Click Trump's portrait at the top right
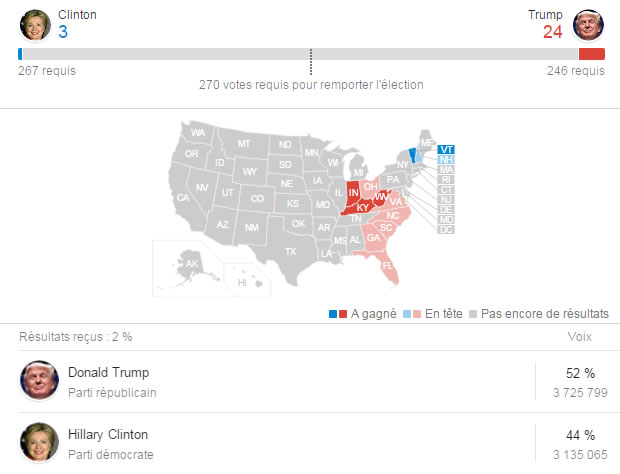 (588, 25)
